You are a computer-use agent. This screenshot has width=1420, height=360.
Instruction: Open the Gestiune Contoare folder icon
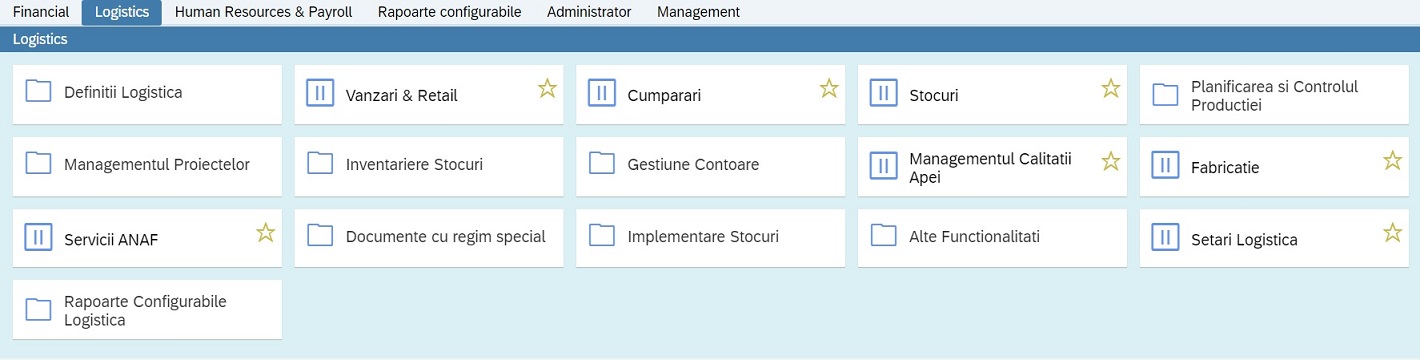602,164
